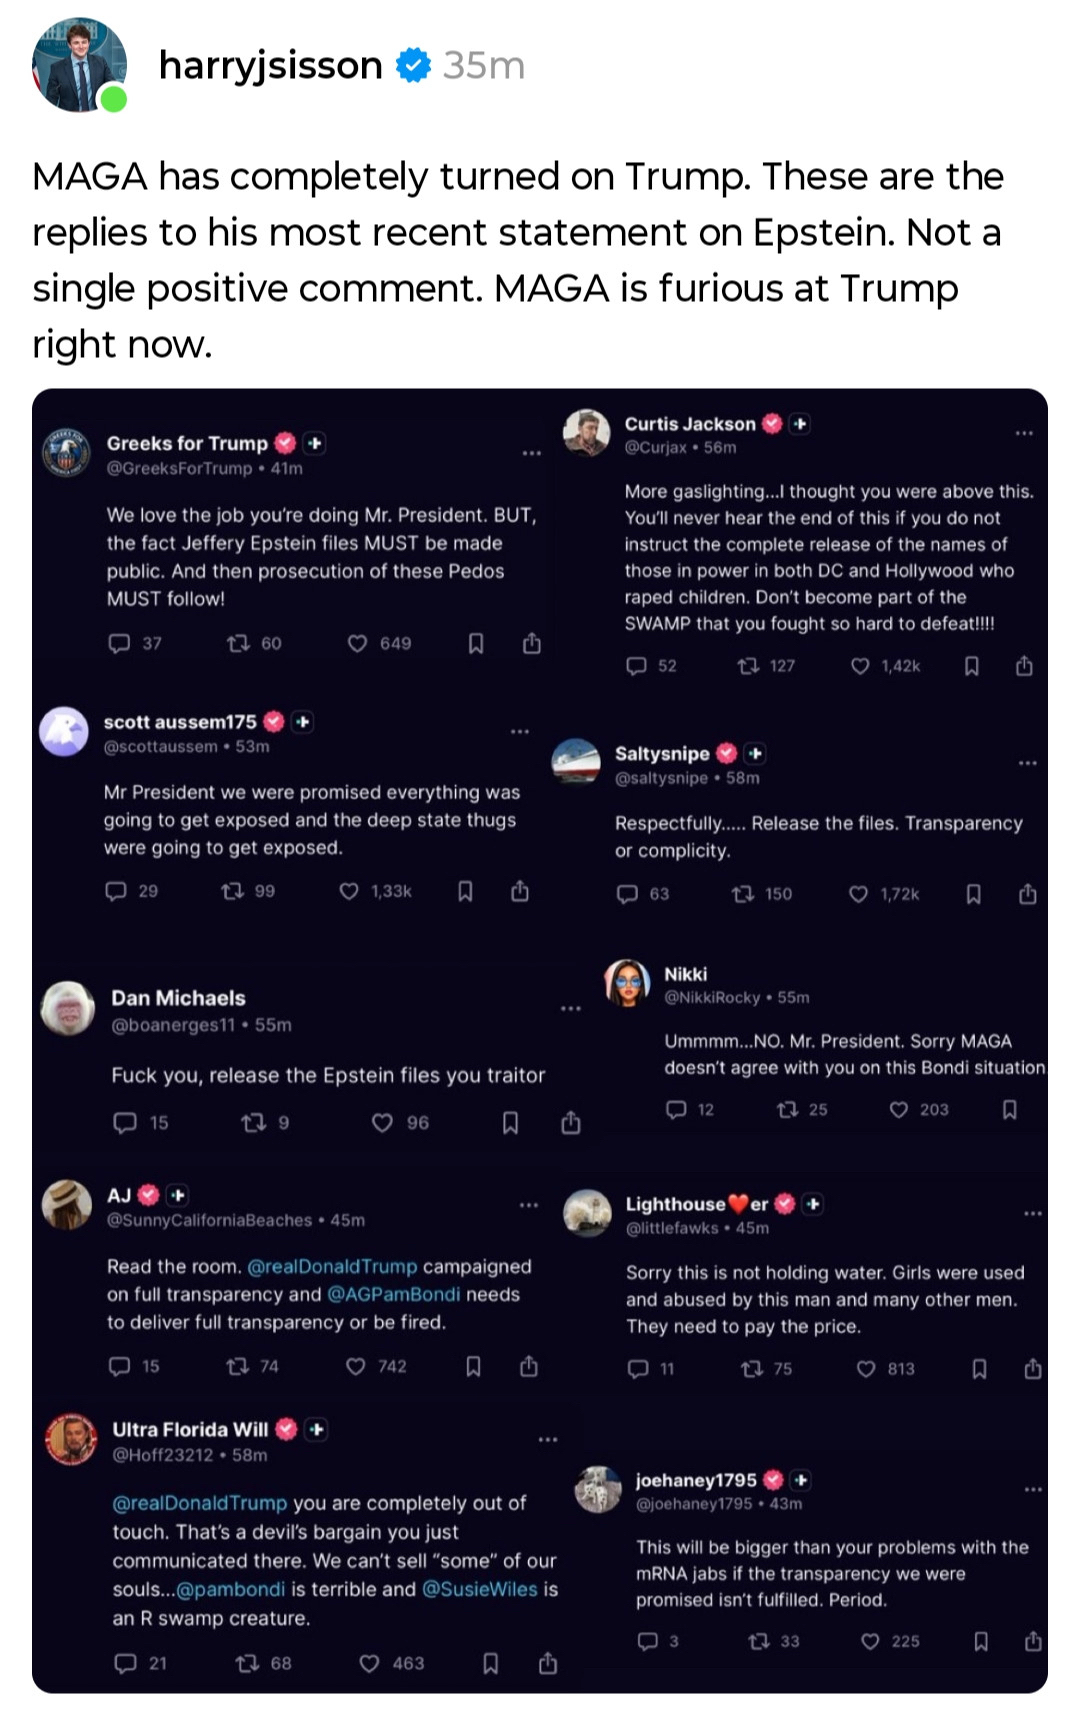Like Nikki's reply

899,1110
